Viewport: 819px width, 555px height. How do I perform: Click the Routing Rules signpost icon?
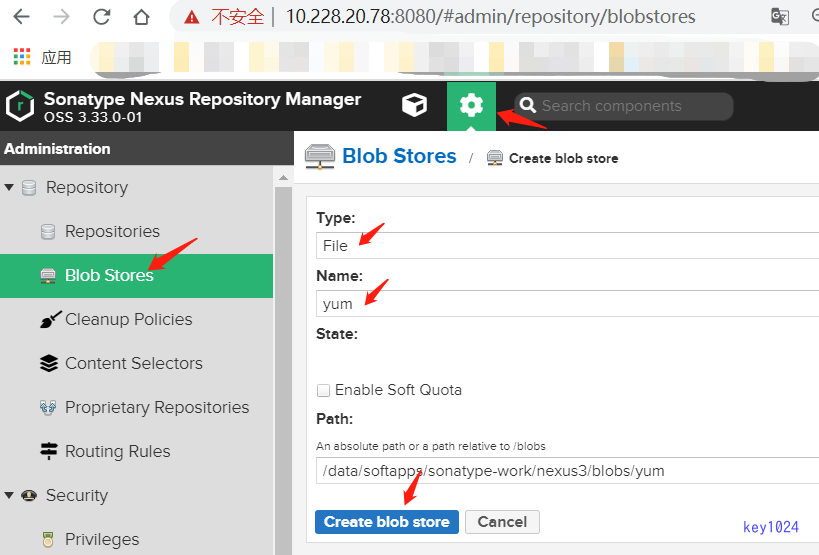pos(49,451)
